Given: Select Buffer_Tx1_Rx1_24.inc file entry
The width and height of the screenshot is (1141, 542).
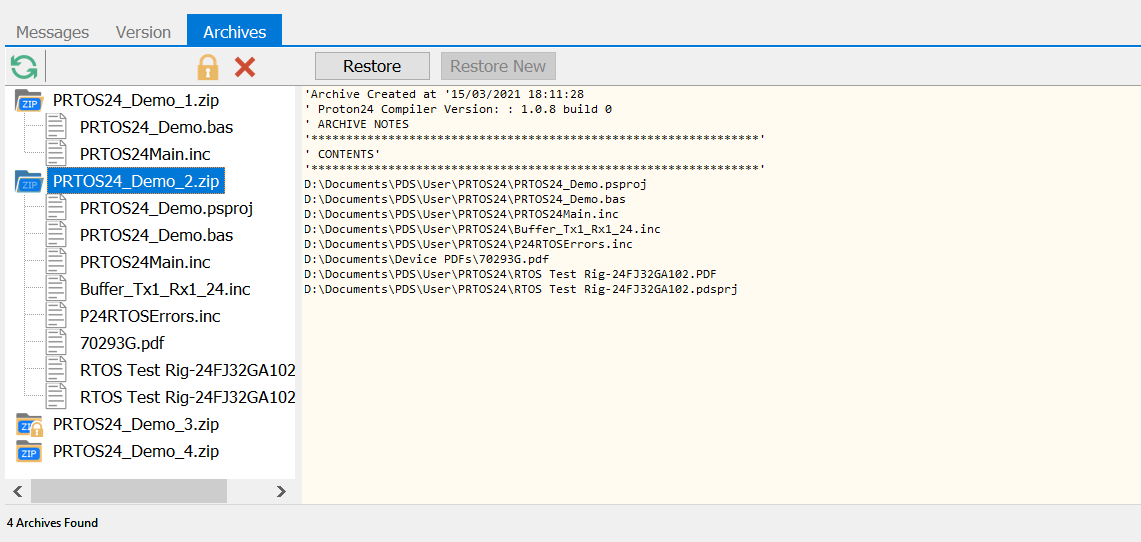Looking at the screenshot, I should pyautogui.click(x=165, y=290).
